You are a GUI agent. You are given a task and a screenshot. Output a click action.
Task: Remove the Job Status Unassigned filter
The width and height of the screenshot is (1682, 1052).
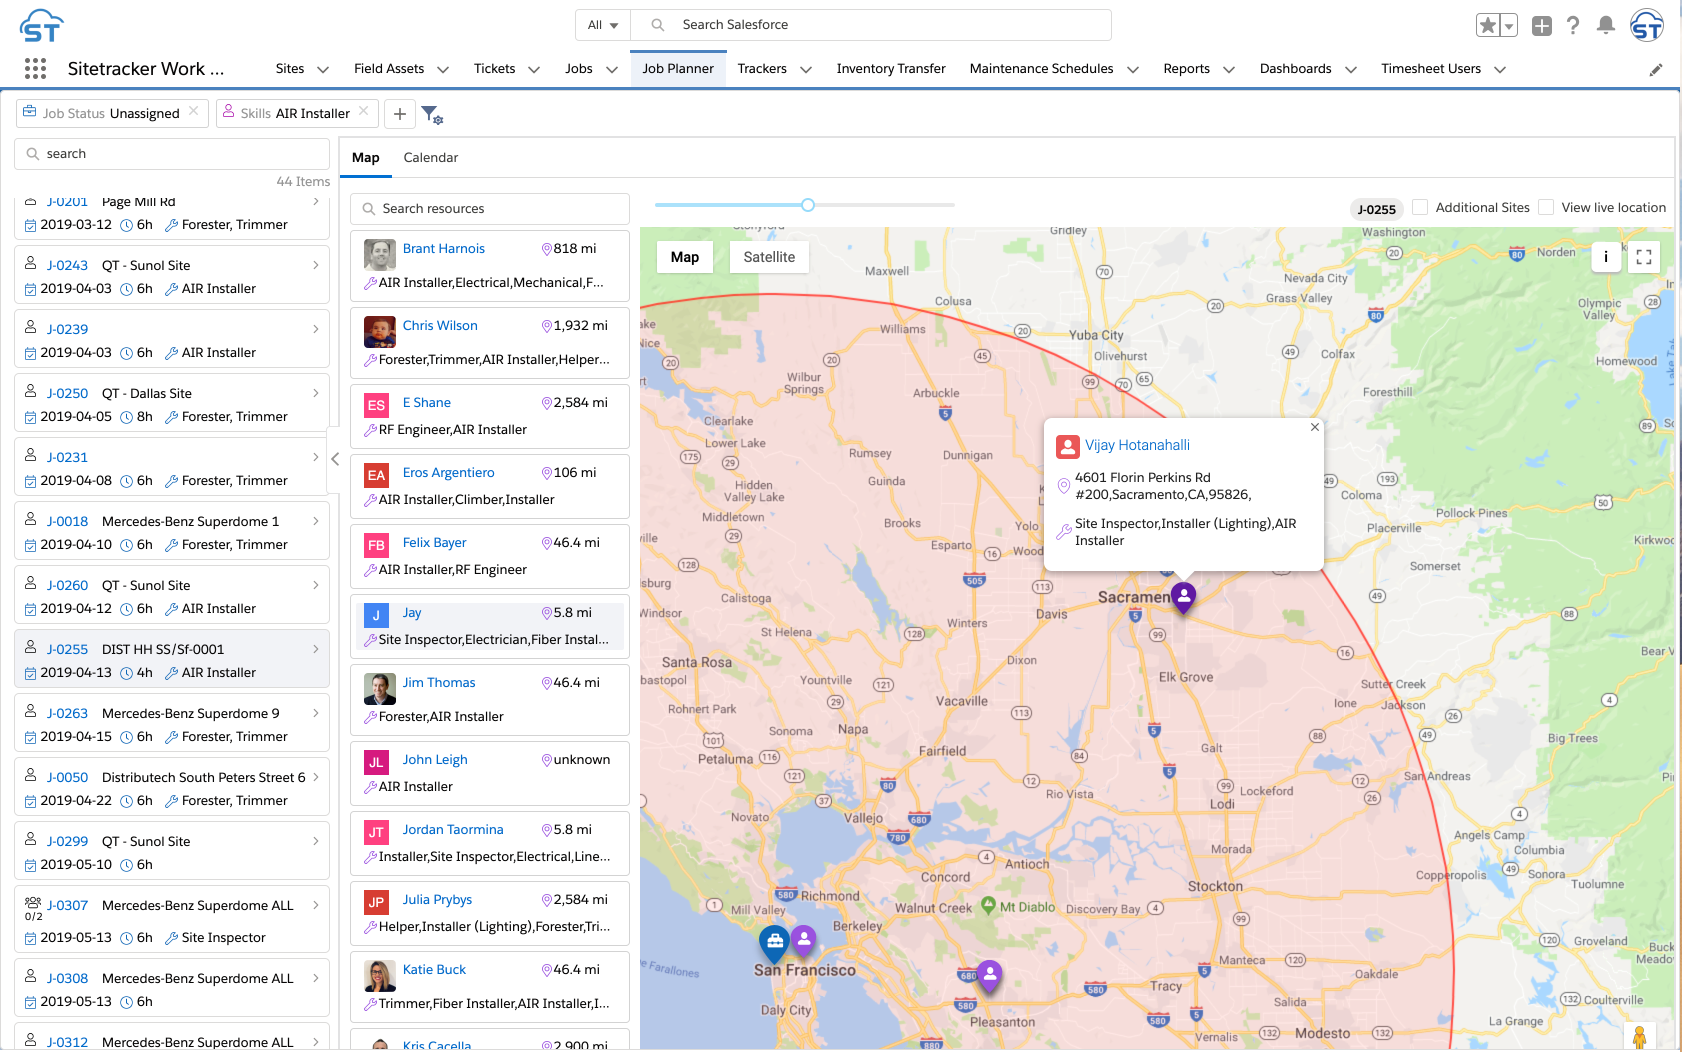(x=194, y=111)
